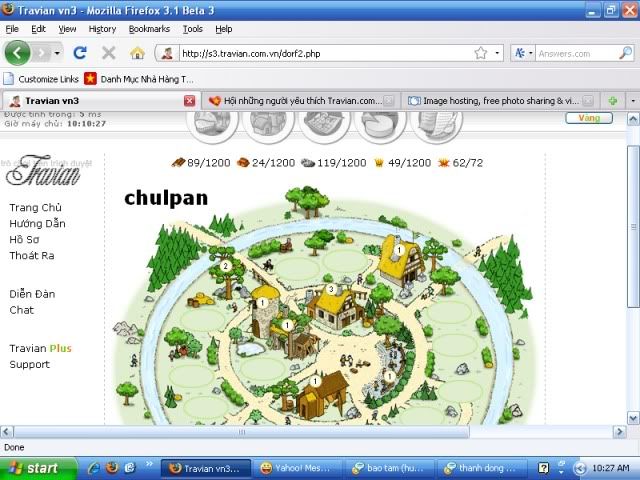Screen dimensions: 640x480
Task: Reload the page with the Refresh icon
Action: tap(80, 53)
